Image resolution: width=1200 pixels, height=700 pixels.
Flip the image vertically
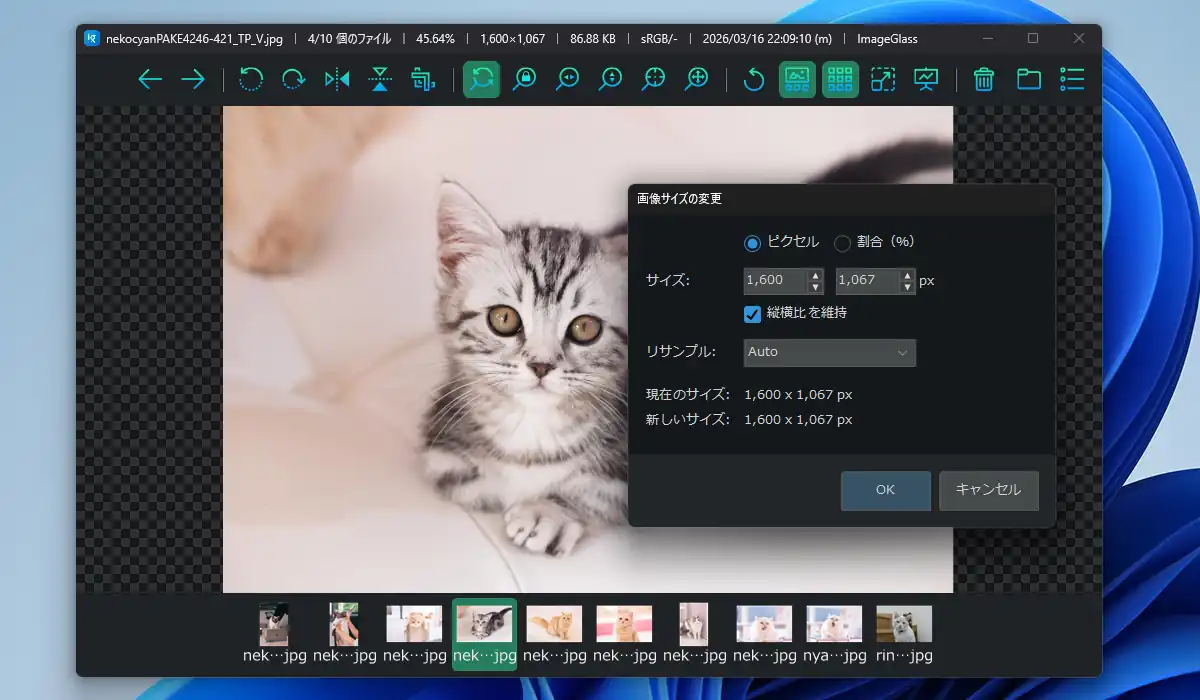(380, 80)
